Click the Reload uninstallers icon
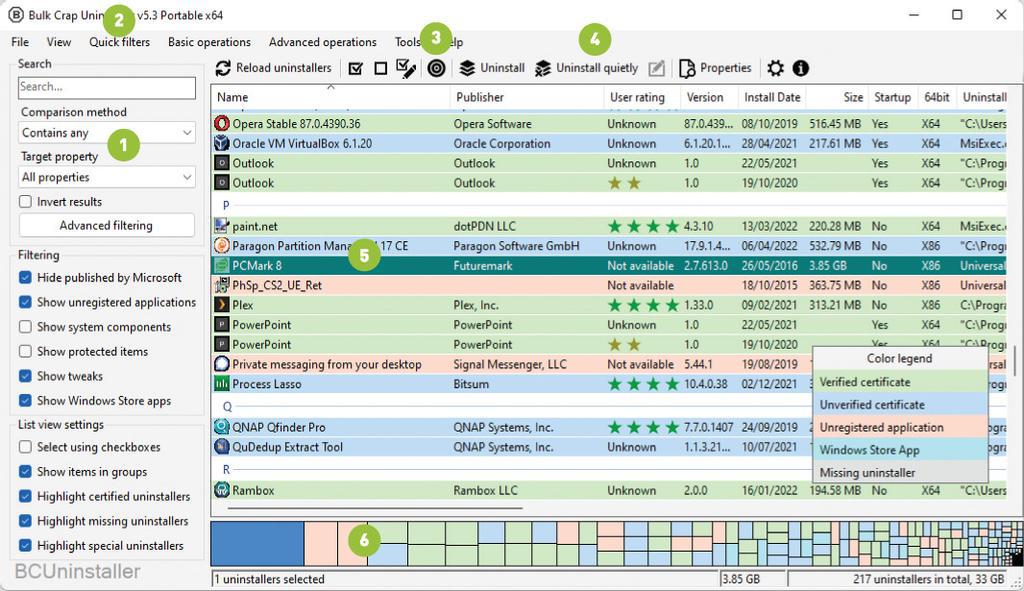Viewport: 1024px width, 591px height. (223, 68)
